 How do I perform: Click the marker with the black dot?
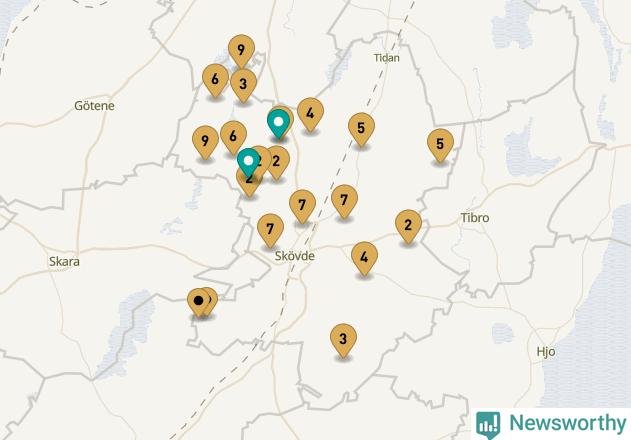(198, 302)
